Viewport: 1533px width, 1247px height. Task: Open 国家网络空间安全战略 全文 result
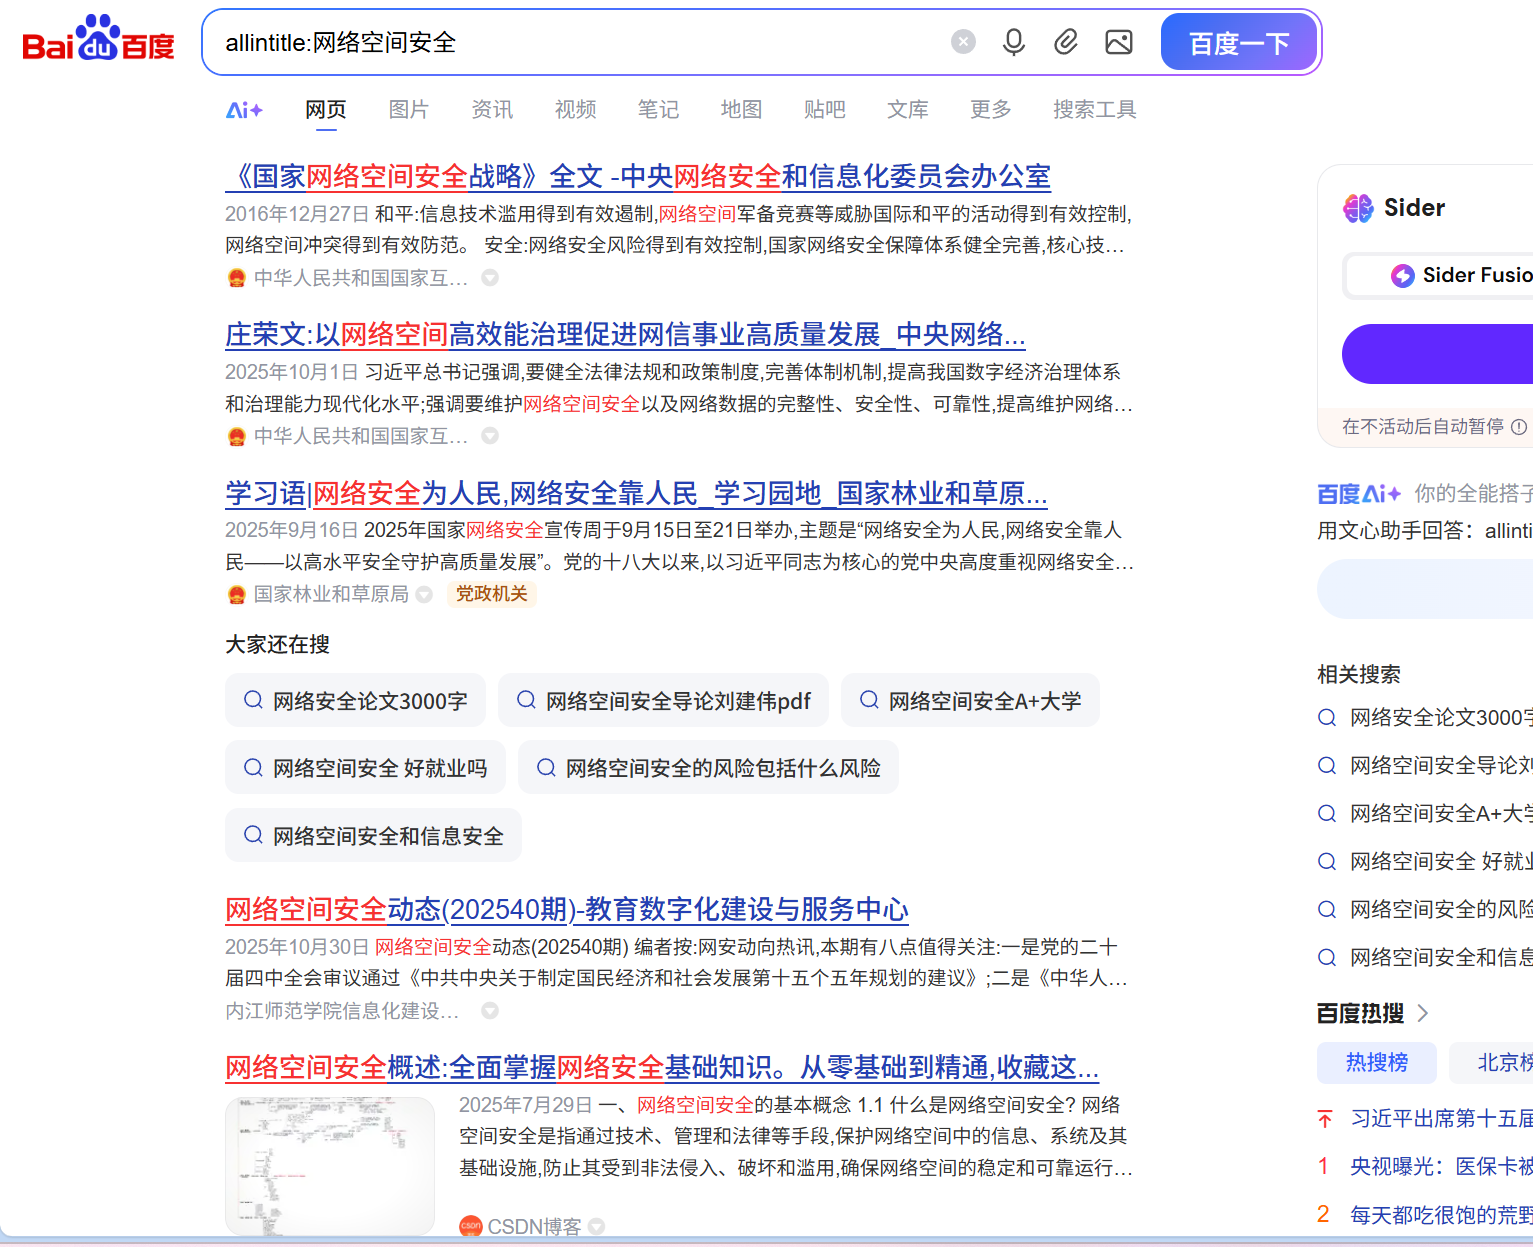point(638,177)
